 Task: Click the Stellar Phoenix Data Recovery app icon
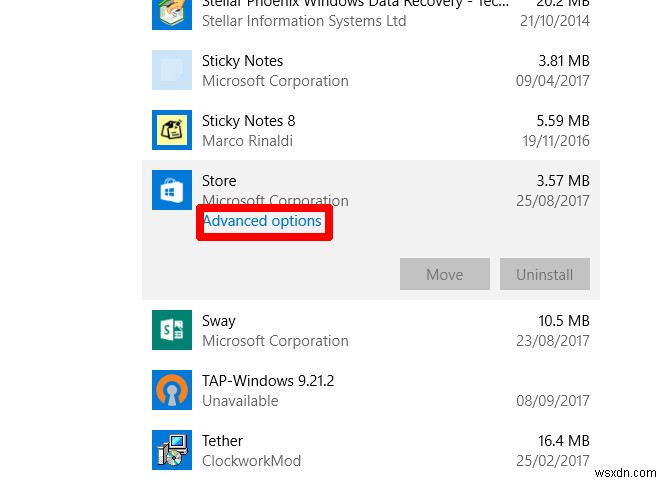(x=172, y=14)
